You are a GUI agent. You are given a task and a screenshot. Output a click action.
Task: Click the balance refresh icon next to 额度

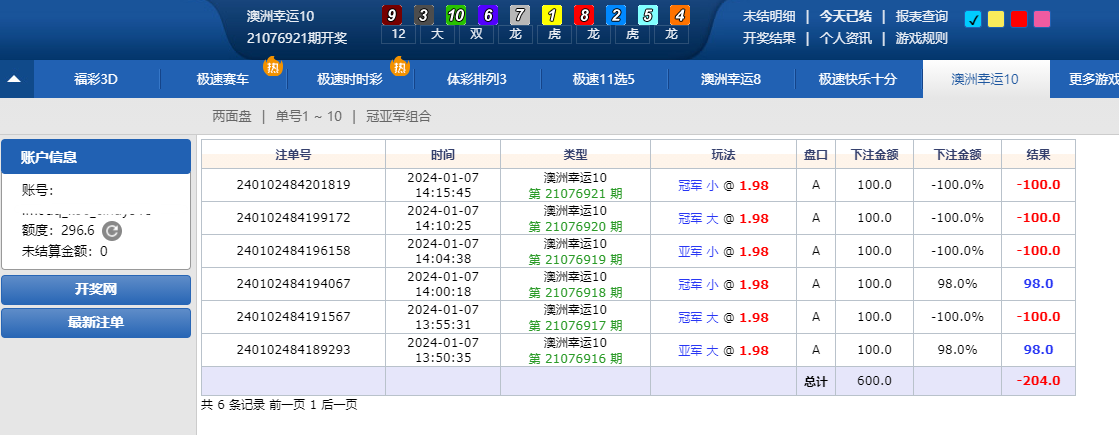[x=112, y=231]
